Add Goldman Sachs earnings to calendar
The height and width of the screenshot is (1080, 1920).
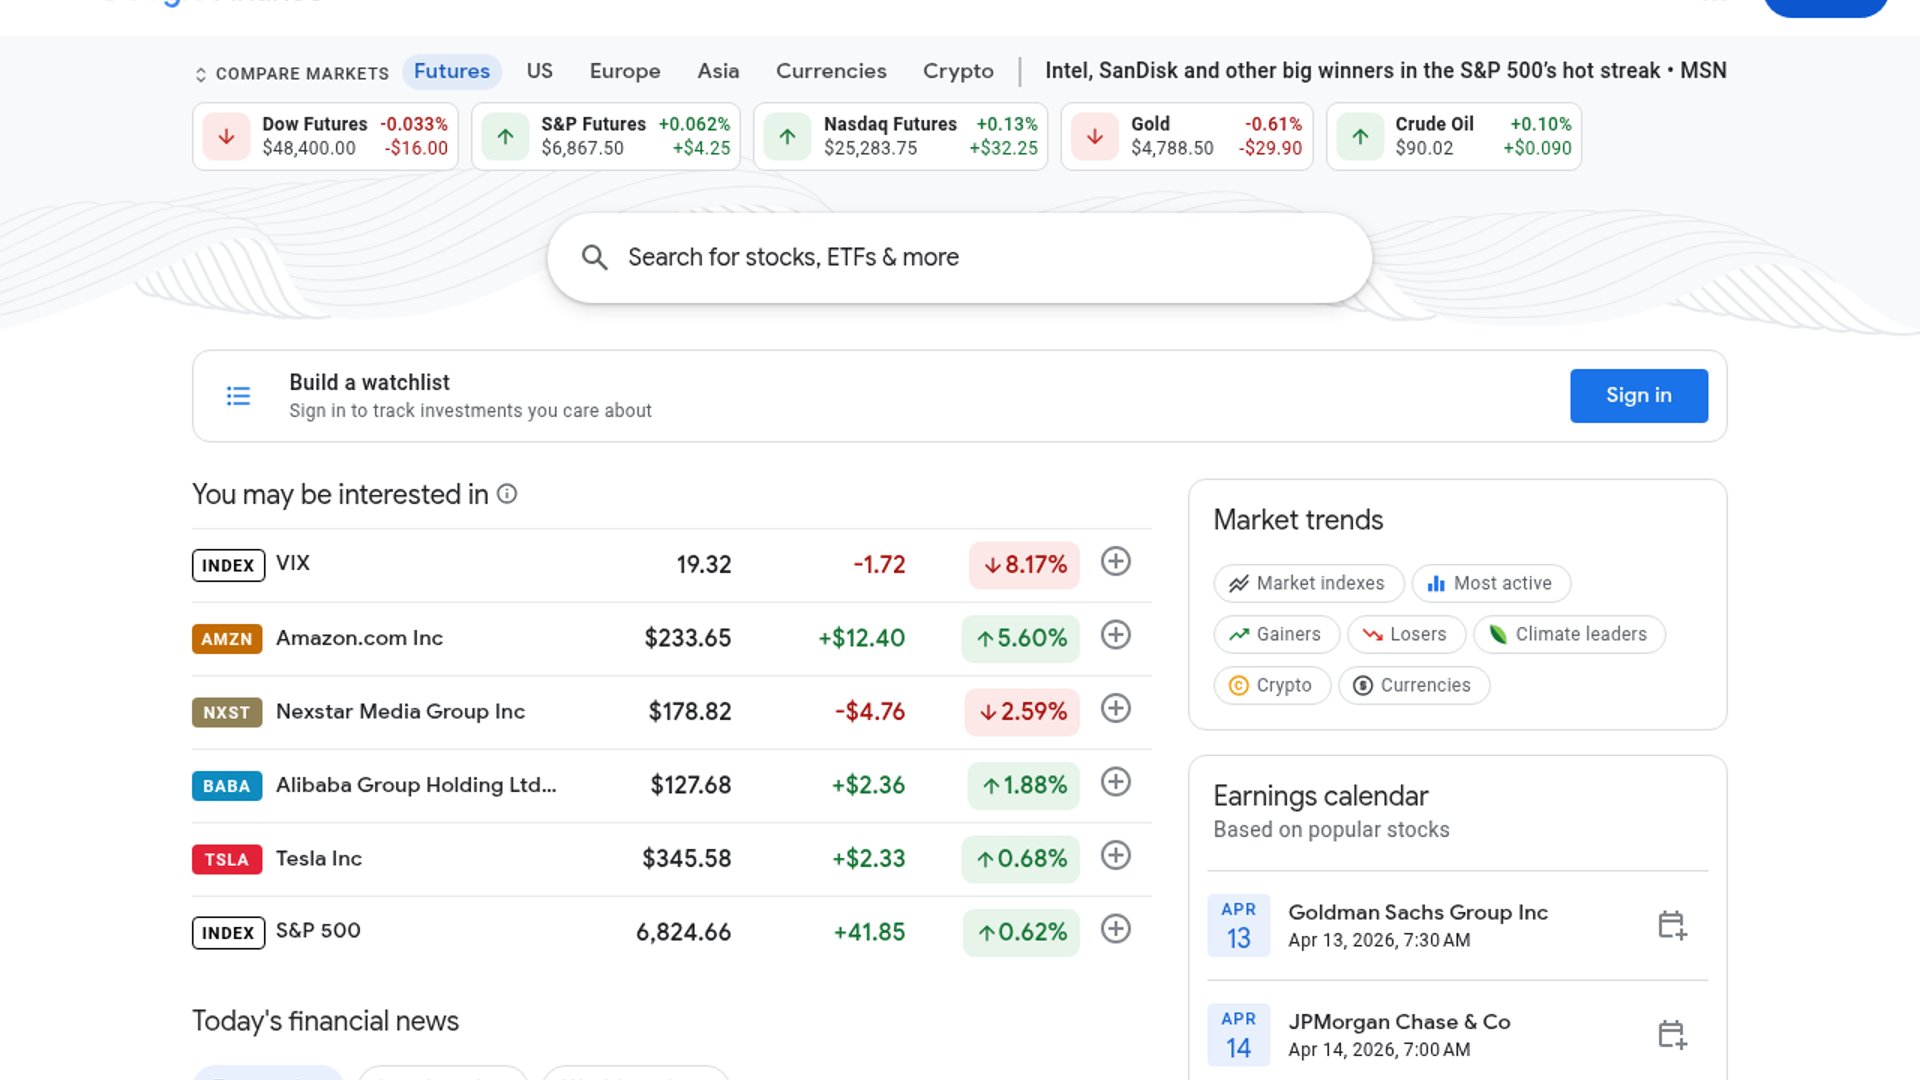point(1671,925)
